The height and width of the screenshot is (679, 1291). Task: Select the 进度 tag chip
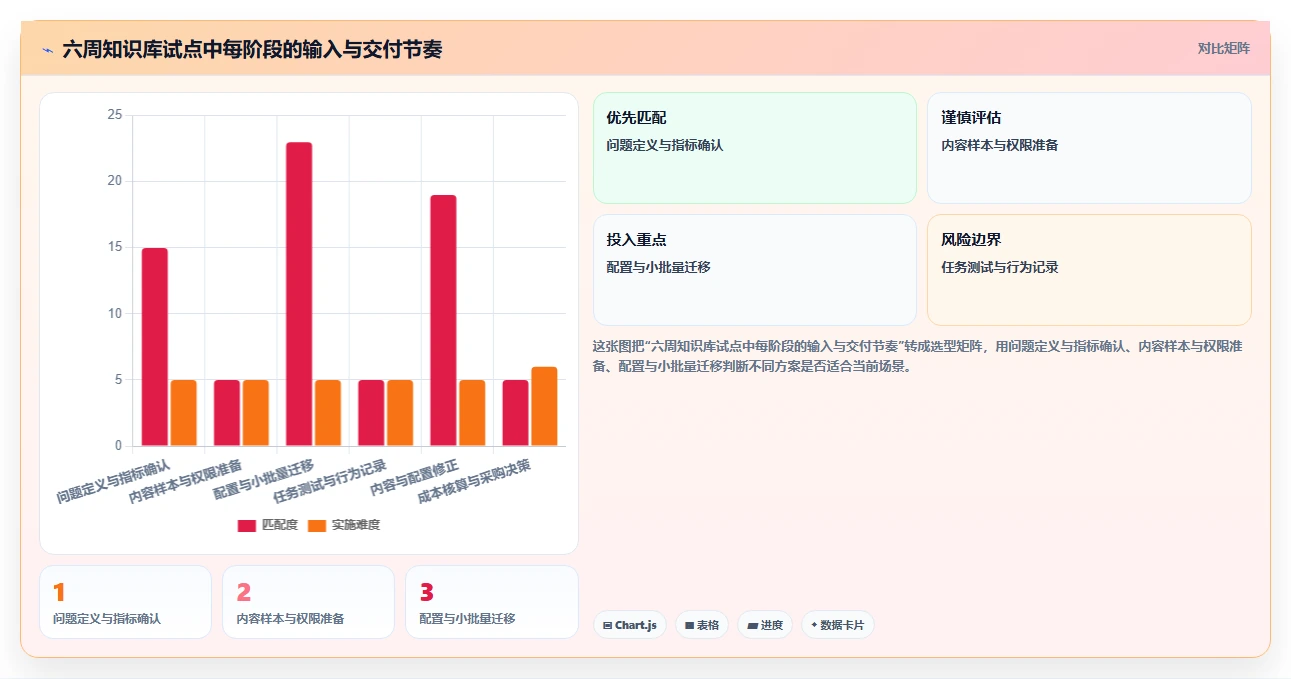(x=765, y=625)
